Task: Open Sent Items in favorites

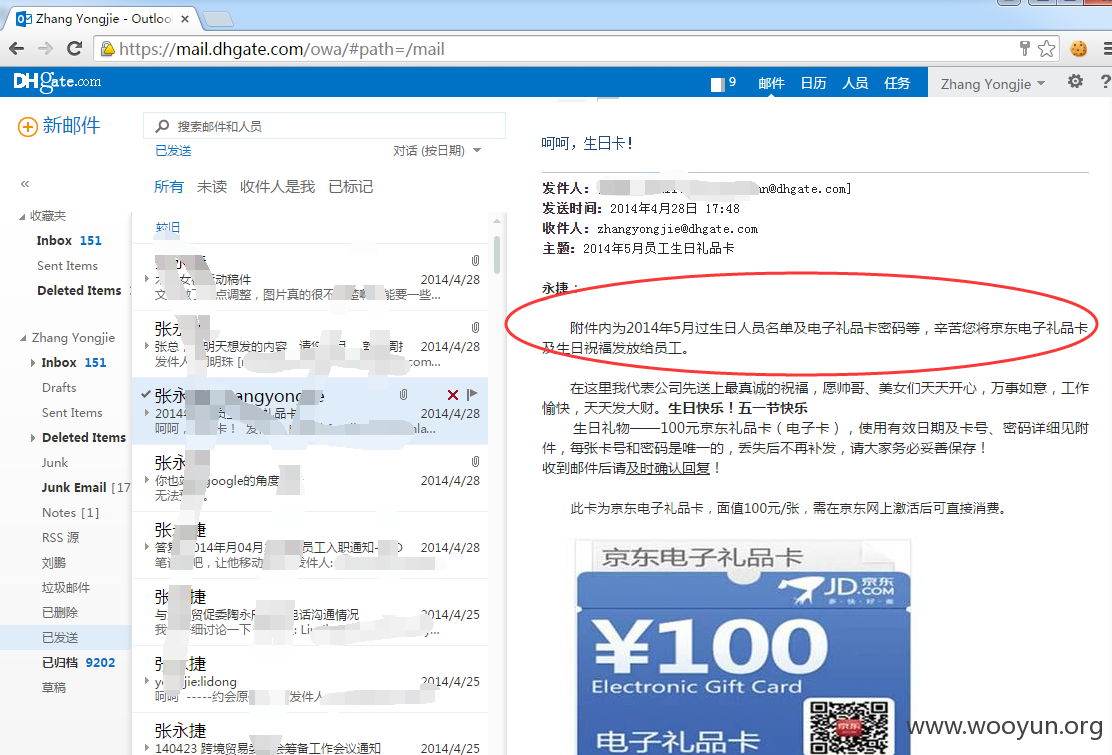Action: pos(67,265)
